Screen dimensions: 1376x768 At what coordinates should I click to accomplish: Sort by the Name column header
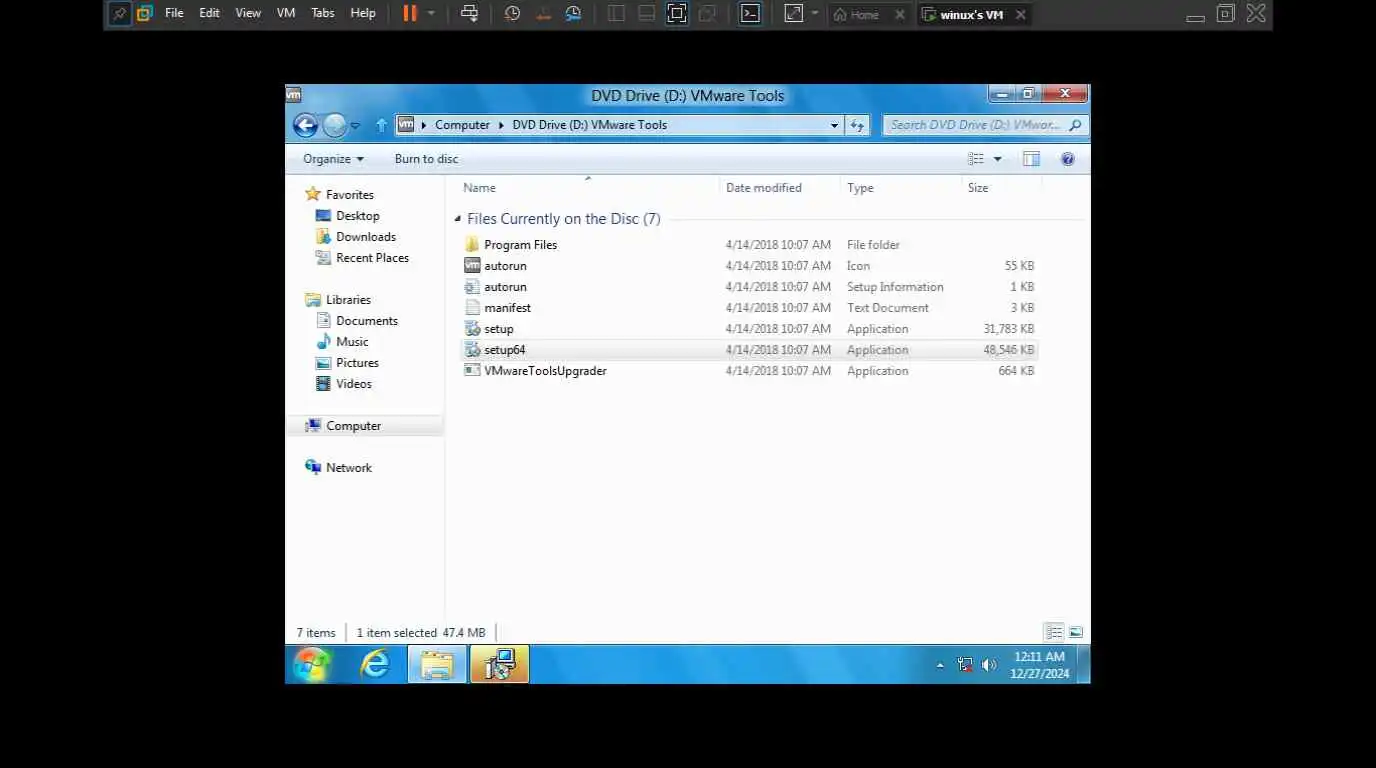pos(588,188)
